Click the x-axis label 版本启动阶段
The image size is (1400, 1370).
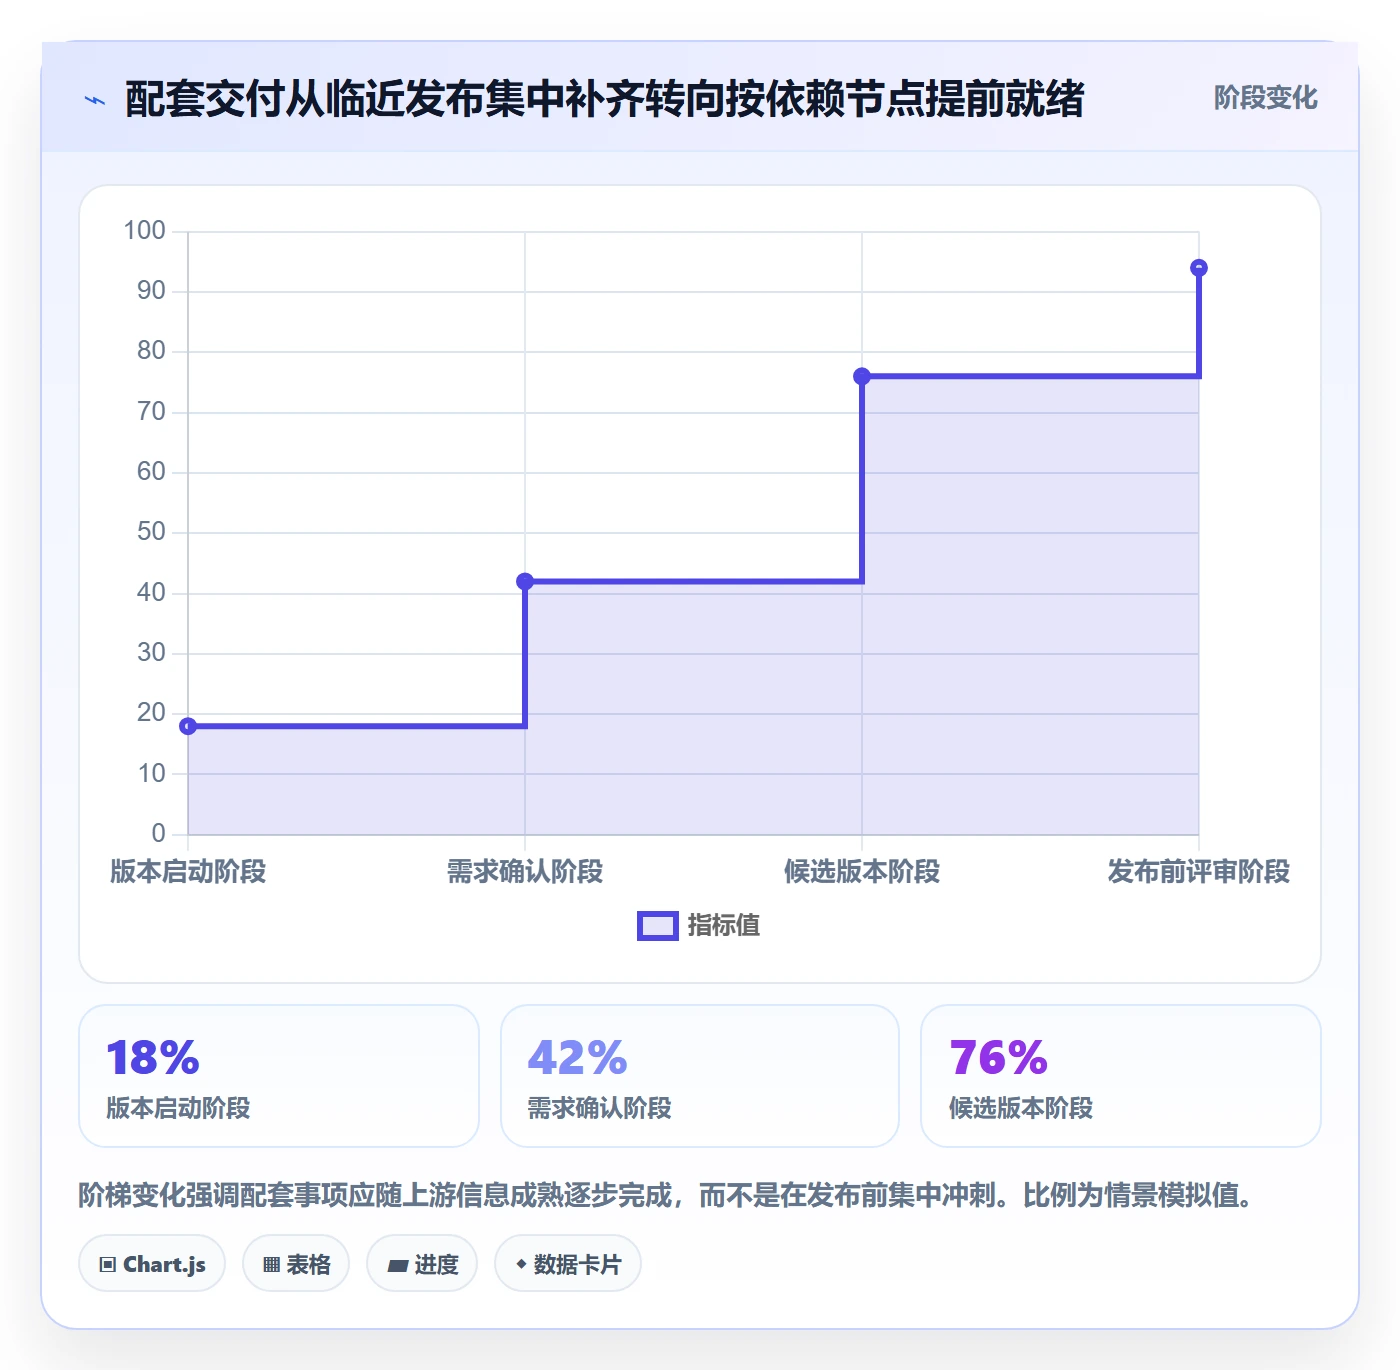pos(188,872)
